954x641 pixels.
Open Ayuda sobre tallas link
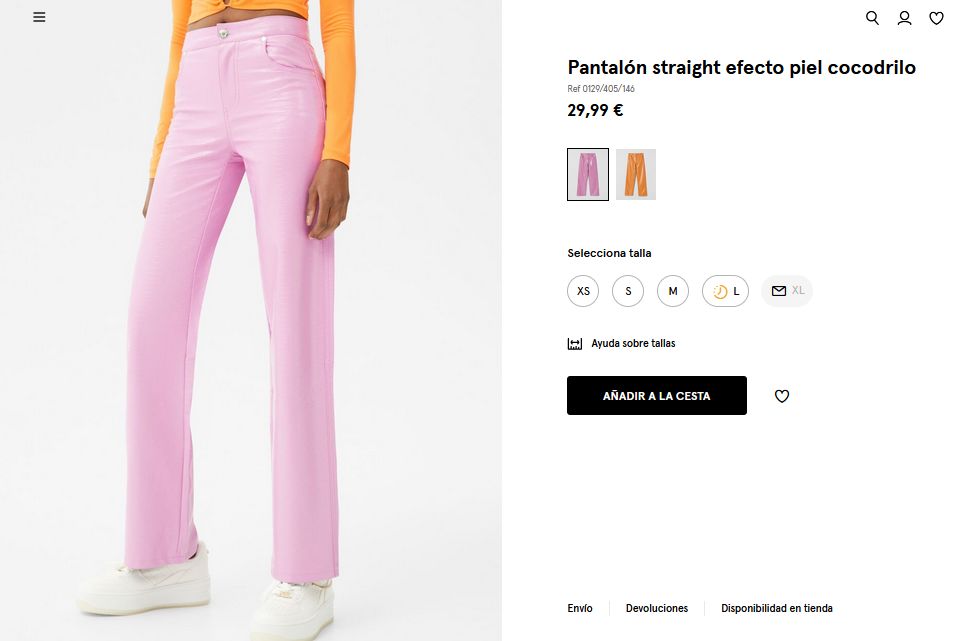click(633, 344)
